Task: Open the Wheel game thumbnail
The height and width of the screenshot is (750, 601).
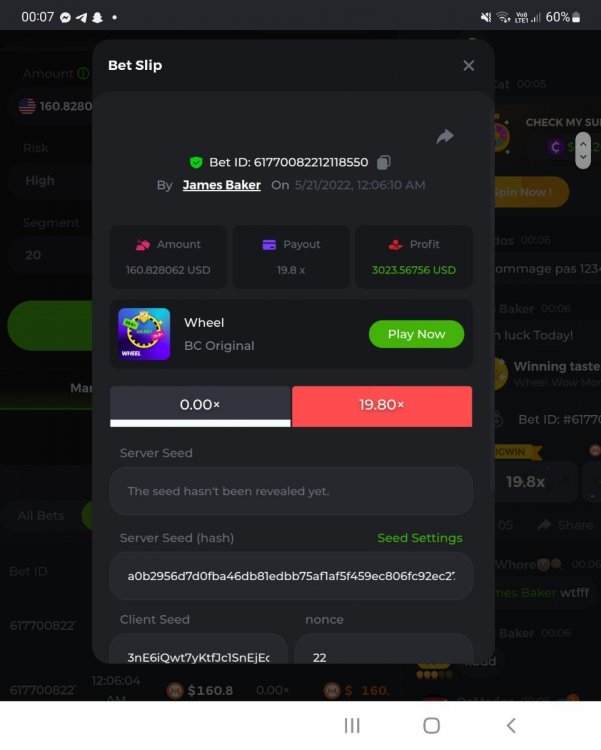Action: [x=144, y=334]
